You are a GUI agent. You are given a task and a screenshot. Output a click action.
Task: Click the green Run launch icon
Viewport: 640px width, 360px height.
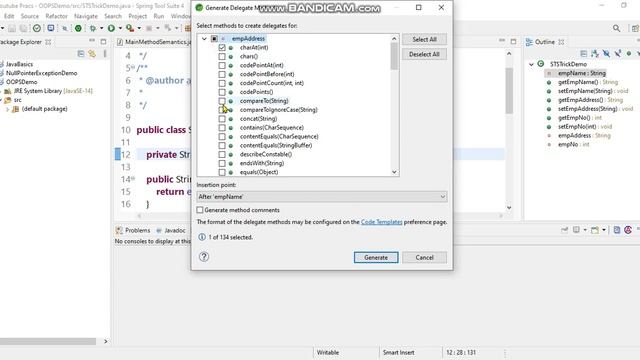coord(111,28)
